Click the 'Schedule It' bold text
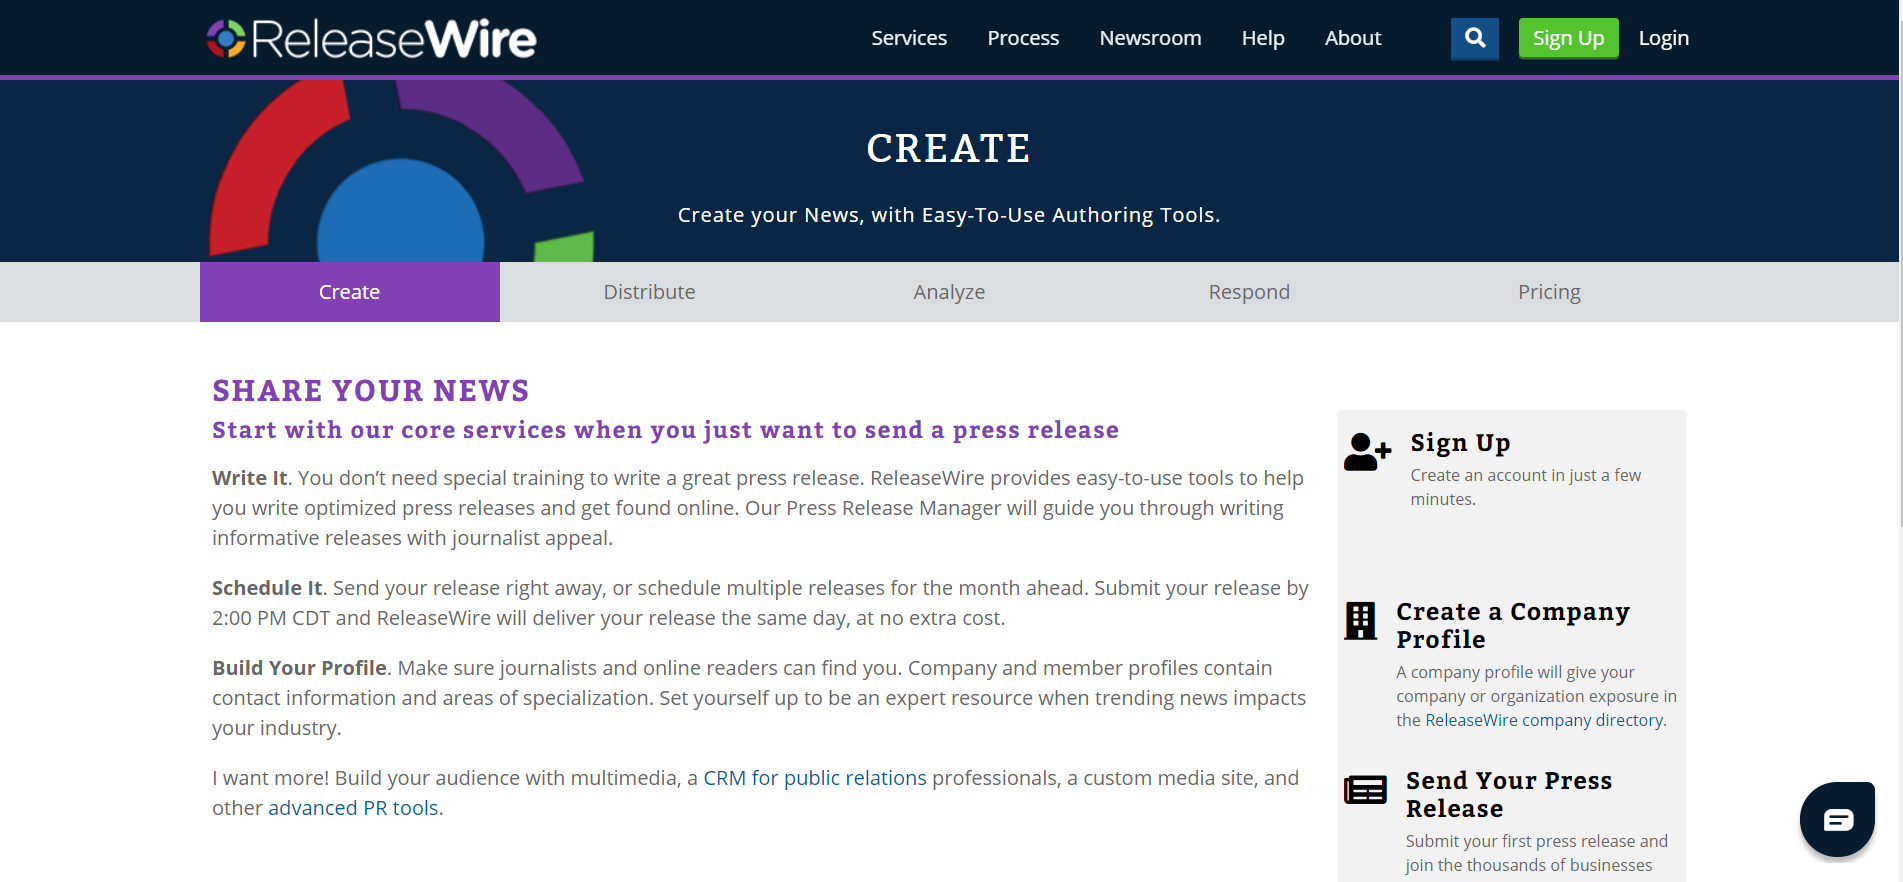Screen dimensions: 1903x882 (267, 588)
